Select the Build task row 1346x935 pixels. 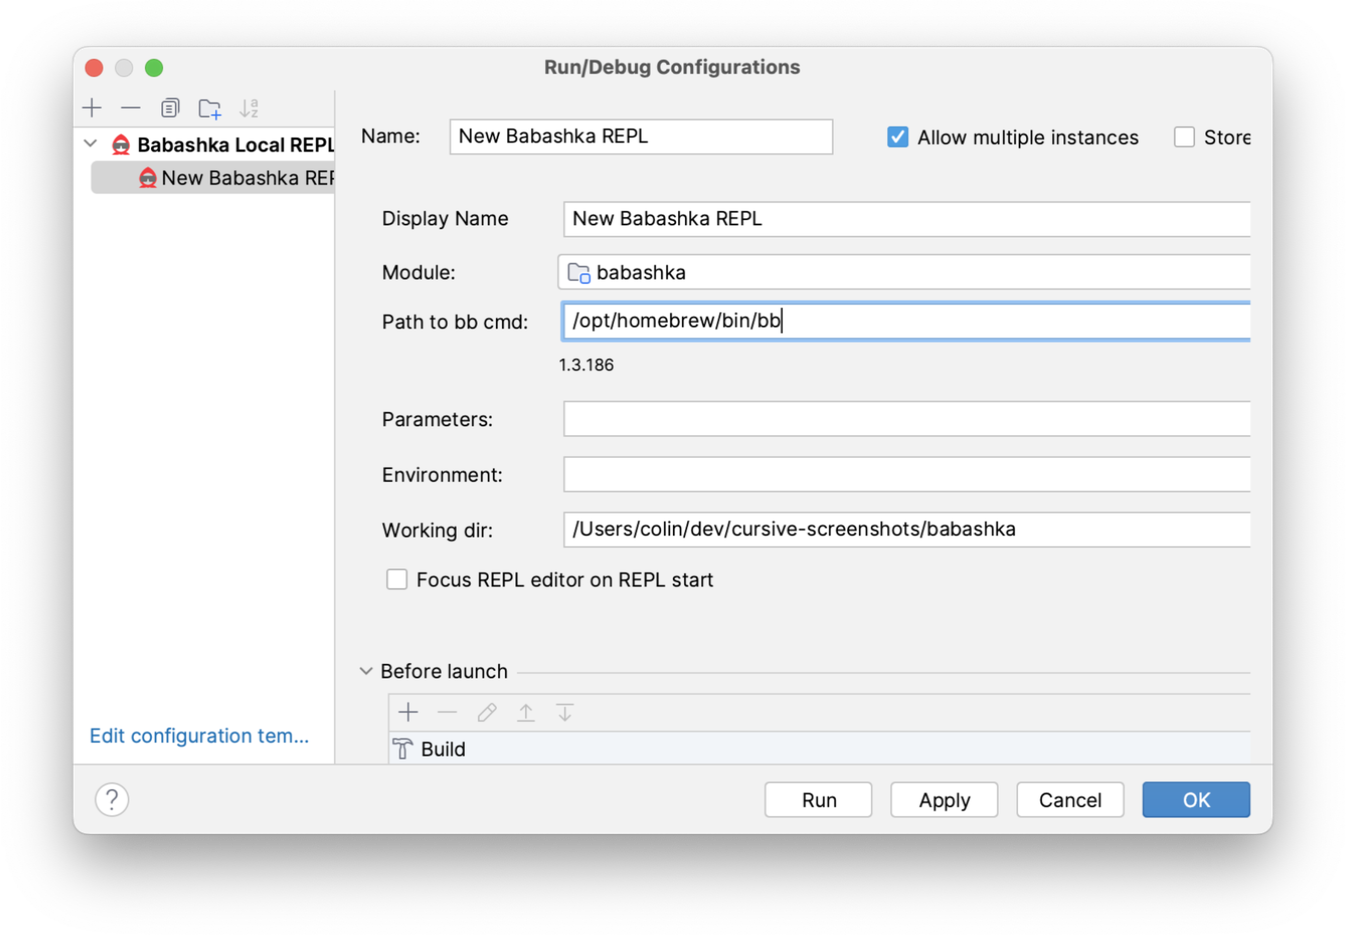point(820,749)
